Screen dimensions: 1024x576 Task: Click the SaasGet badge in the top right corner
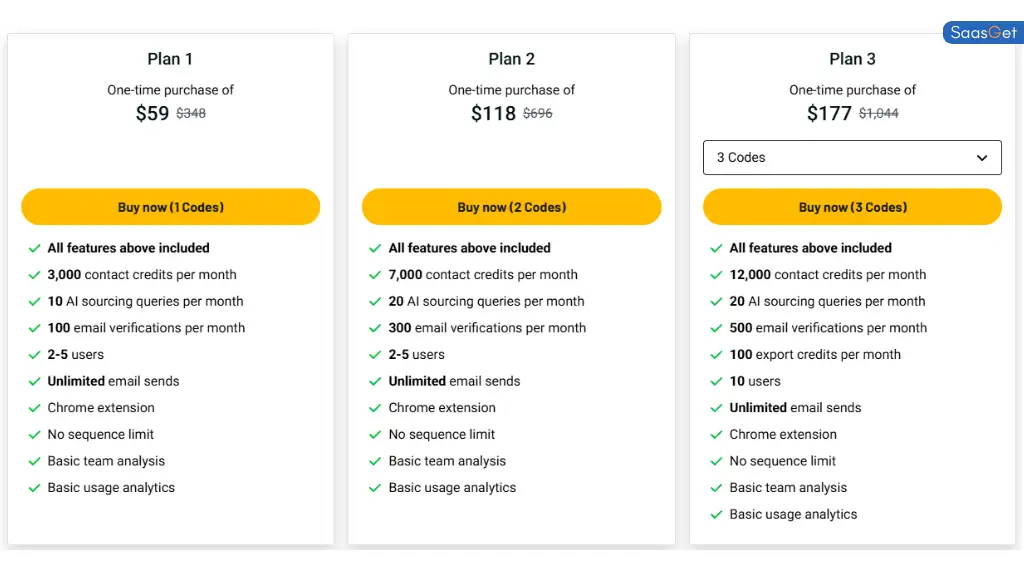[983, 32]
